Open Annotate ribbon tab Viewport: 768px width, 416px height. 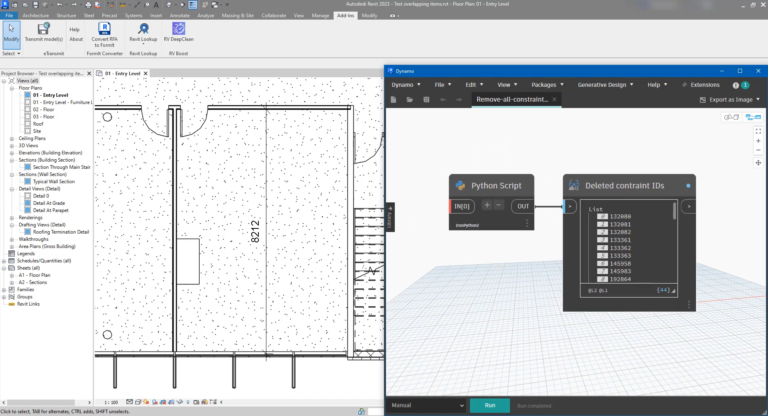[x=179, y=16]
